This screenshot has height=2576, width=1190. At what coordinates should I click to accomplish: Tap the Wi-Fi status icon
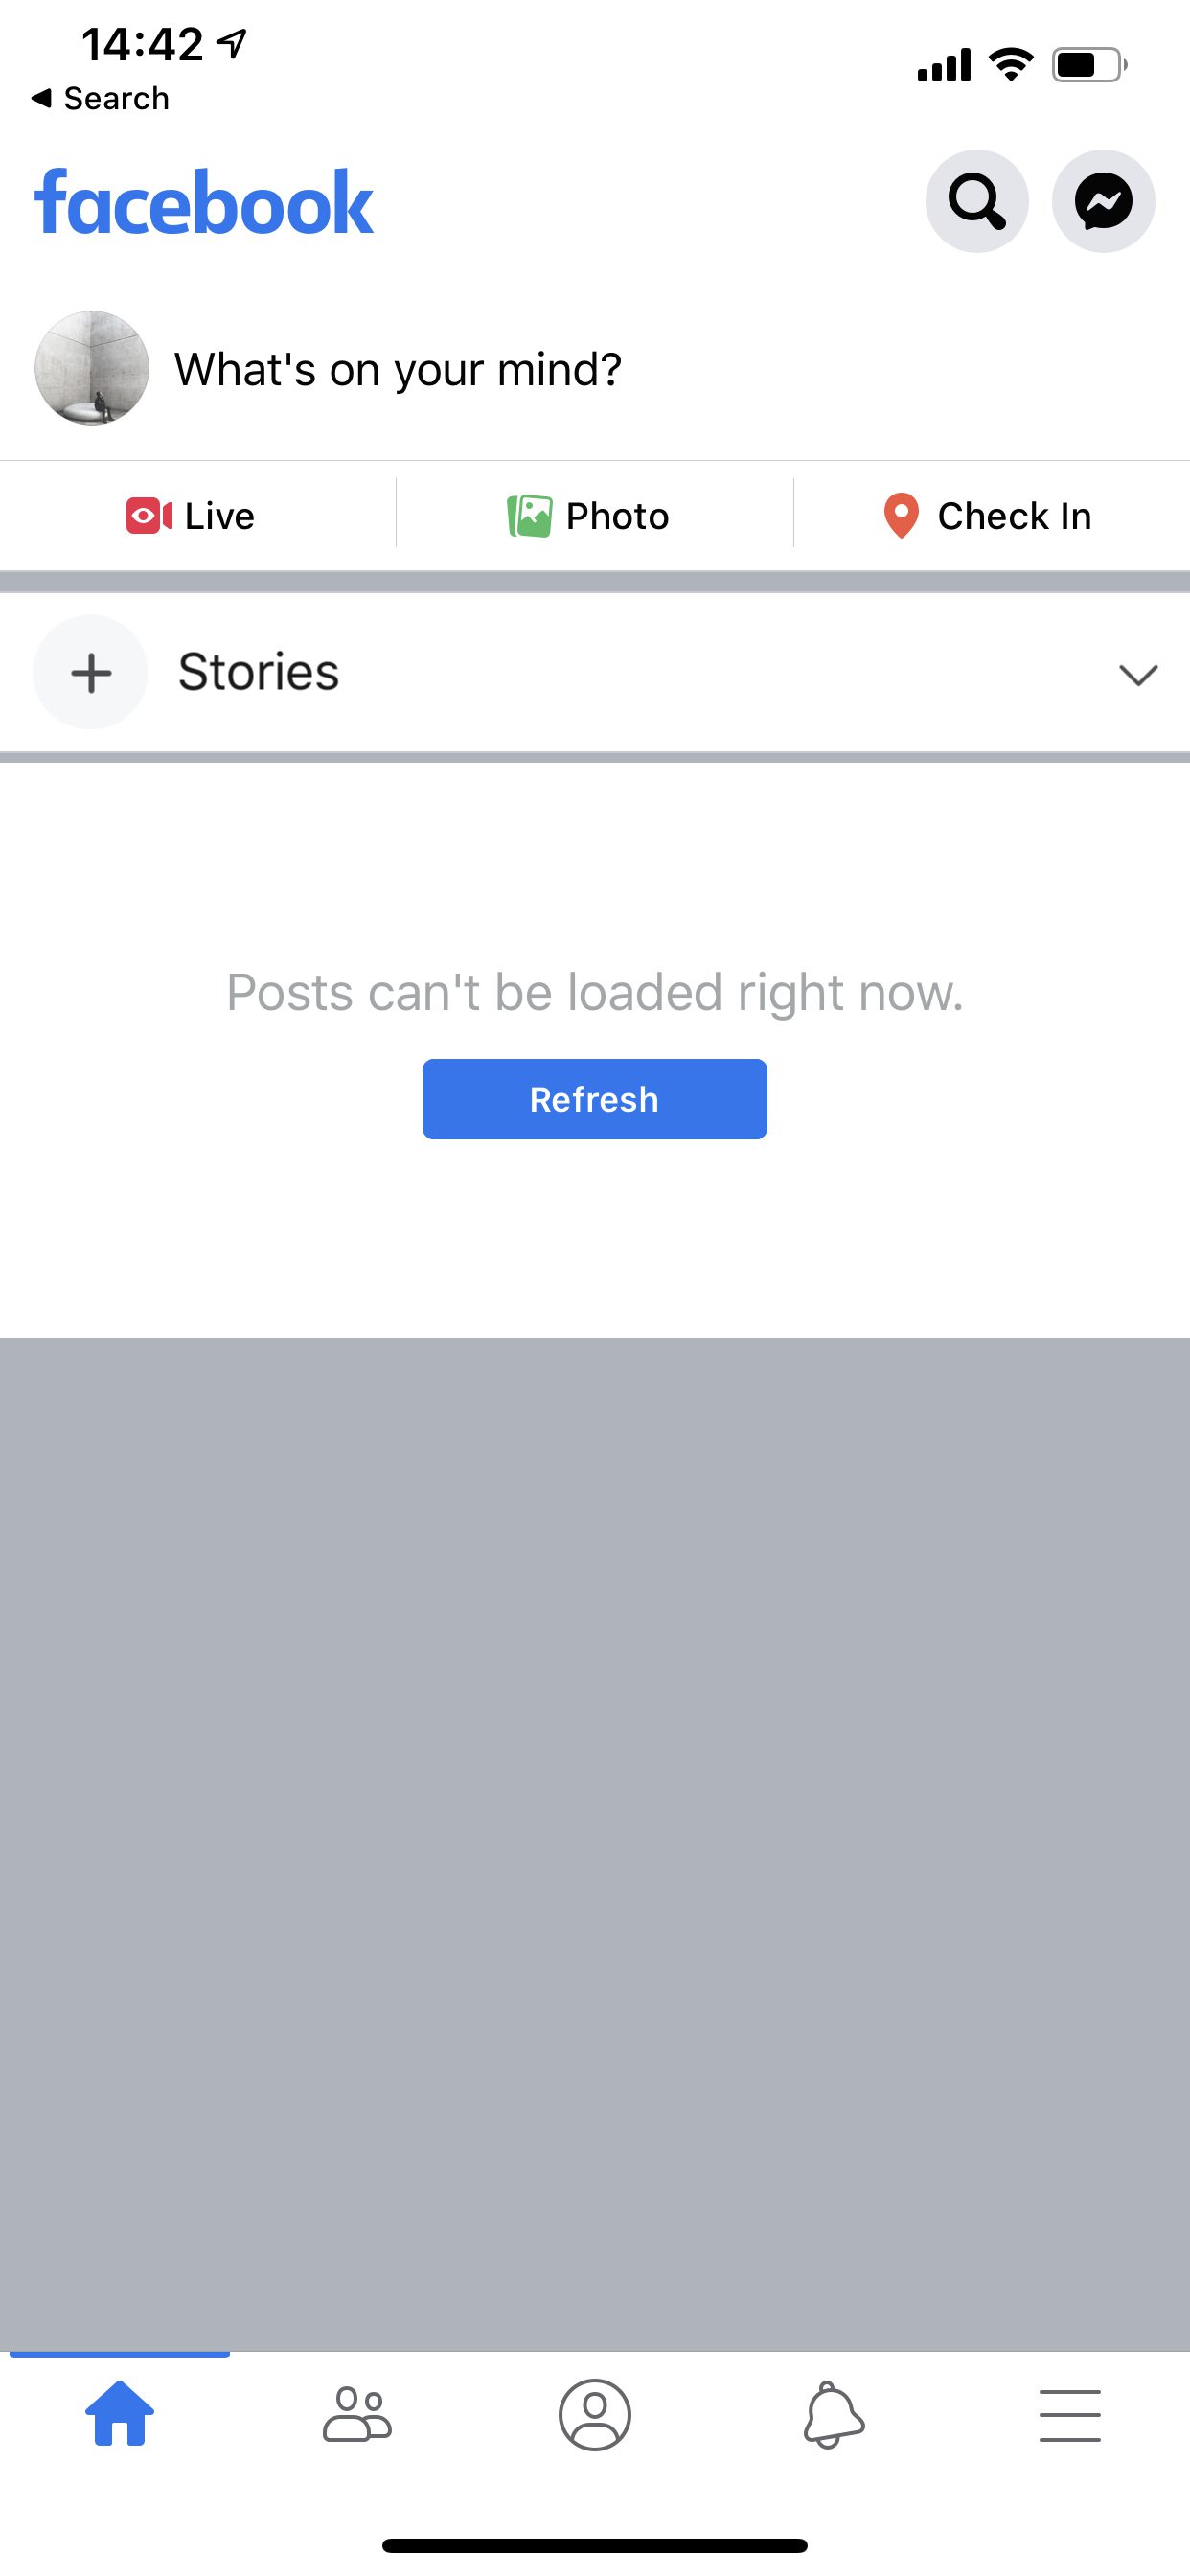(1011, 65)
